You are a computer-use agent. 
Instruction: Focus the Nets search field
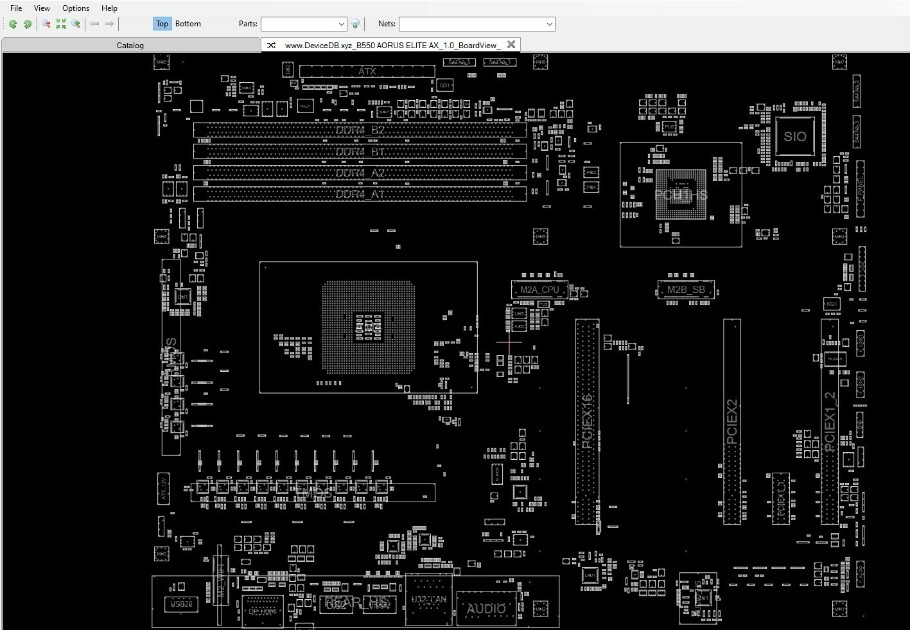[472, 24]
